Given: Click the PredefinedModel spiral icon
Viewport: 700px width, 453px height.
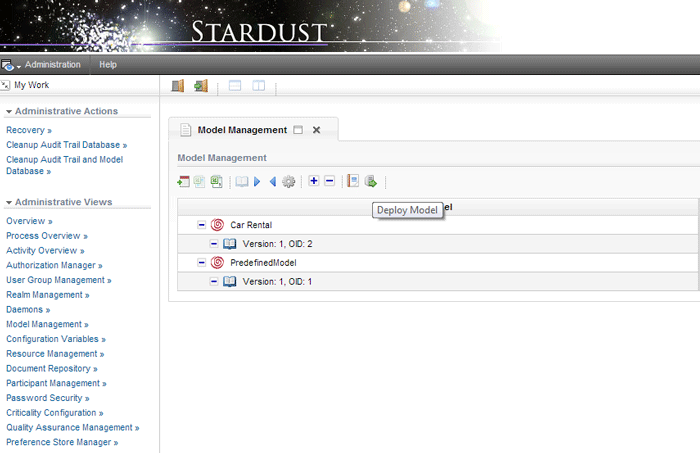Looking at the screenshot, I should 217,262.
